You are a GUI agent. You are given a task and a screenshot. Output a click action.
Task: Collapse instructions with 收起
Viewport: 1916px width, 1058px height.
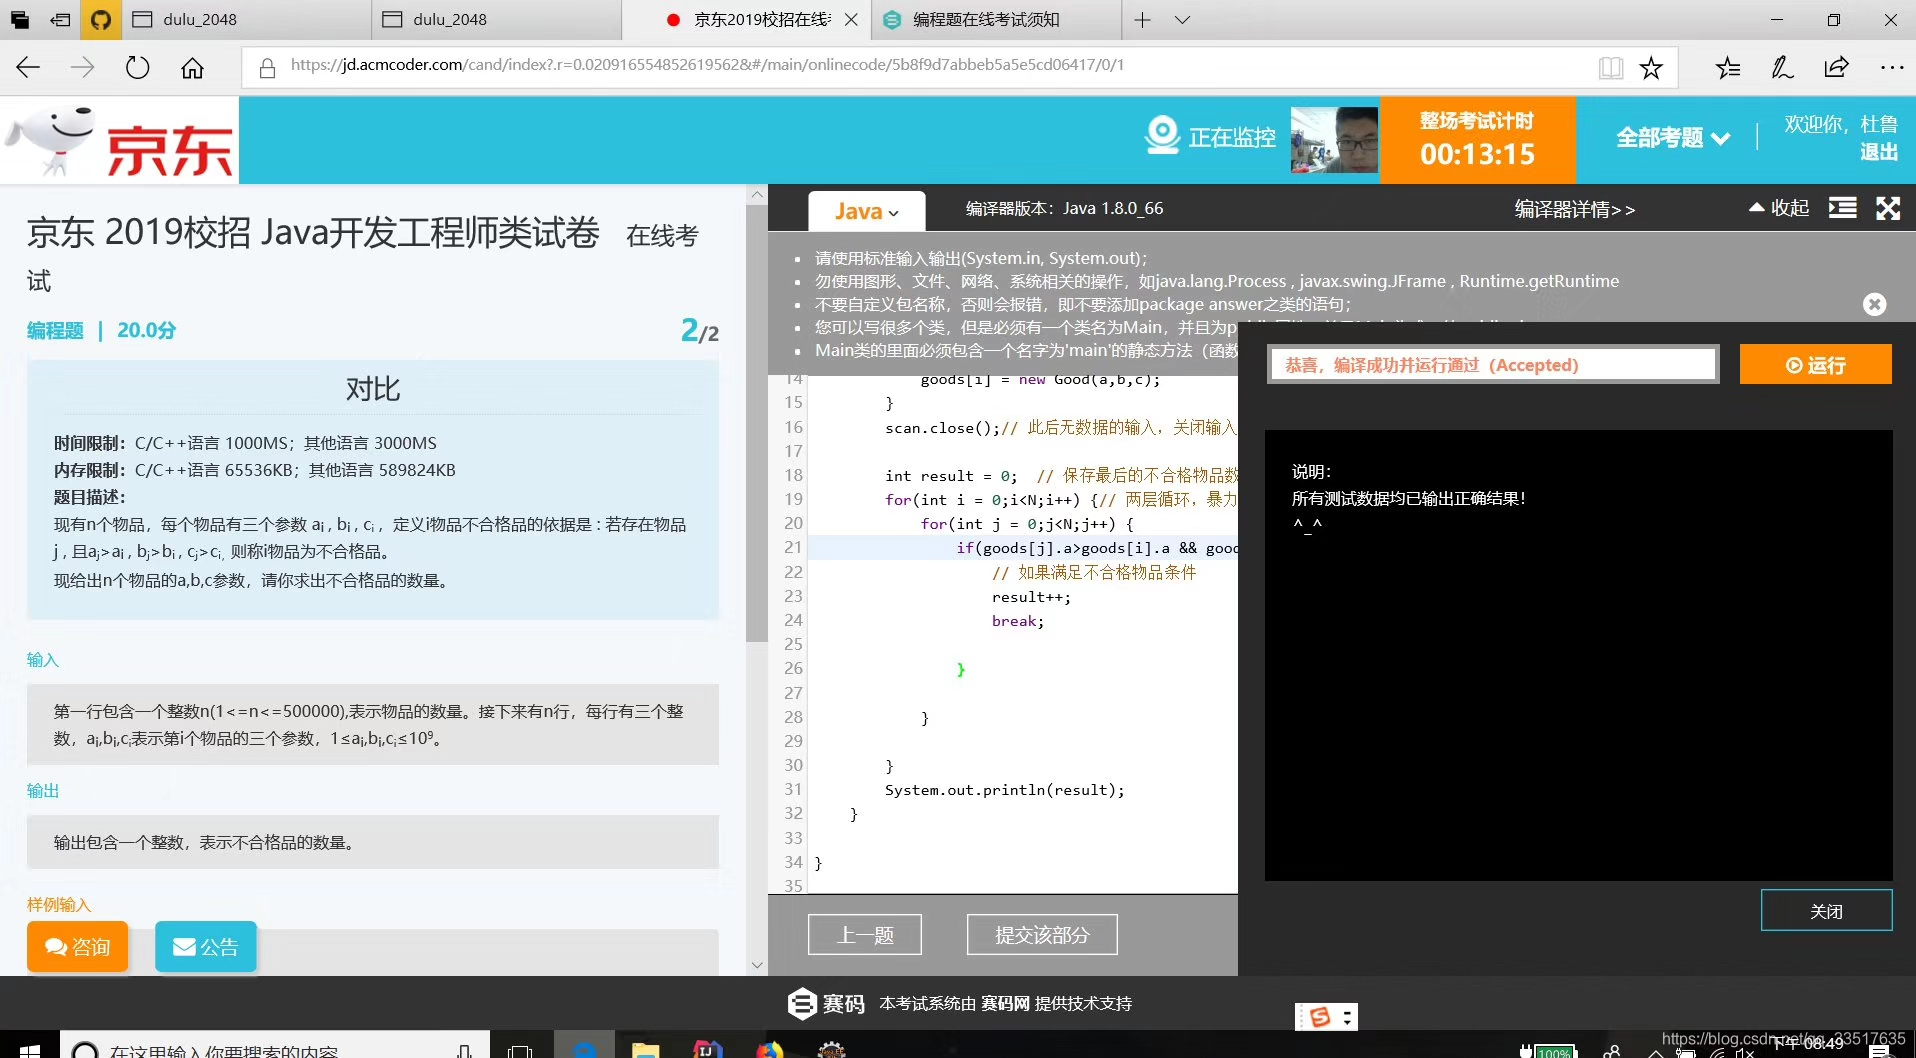tap(1779, 208)
